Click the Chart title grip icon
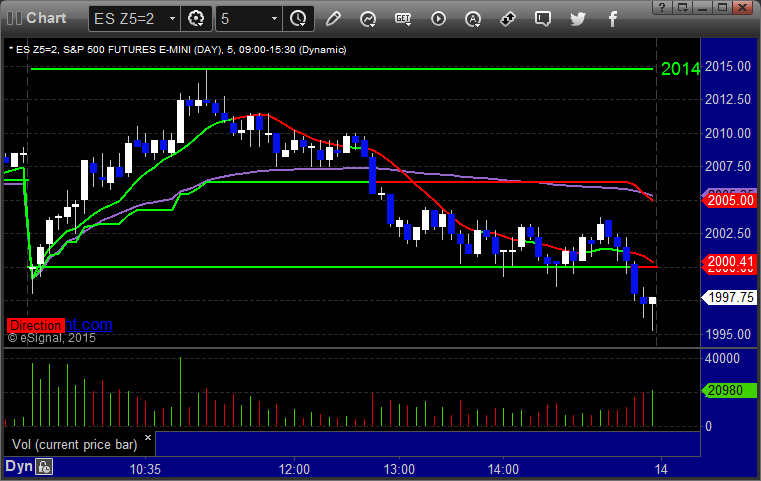 14,18
